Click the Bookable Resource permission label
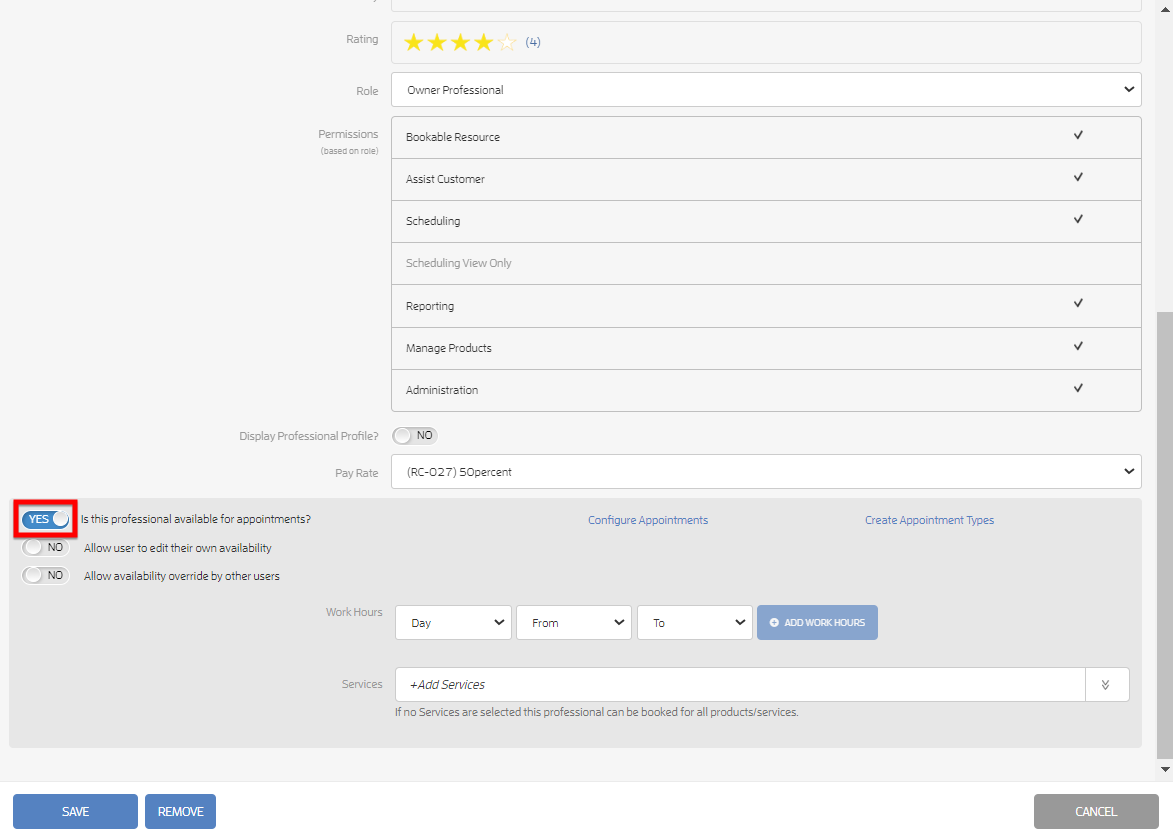1173x840 pixels. (x=453, y=137)
